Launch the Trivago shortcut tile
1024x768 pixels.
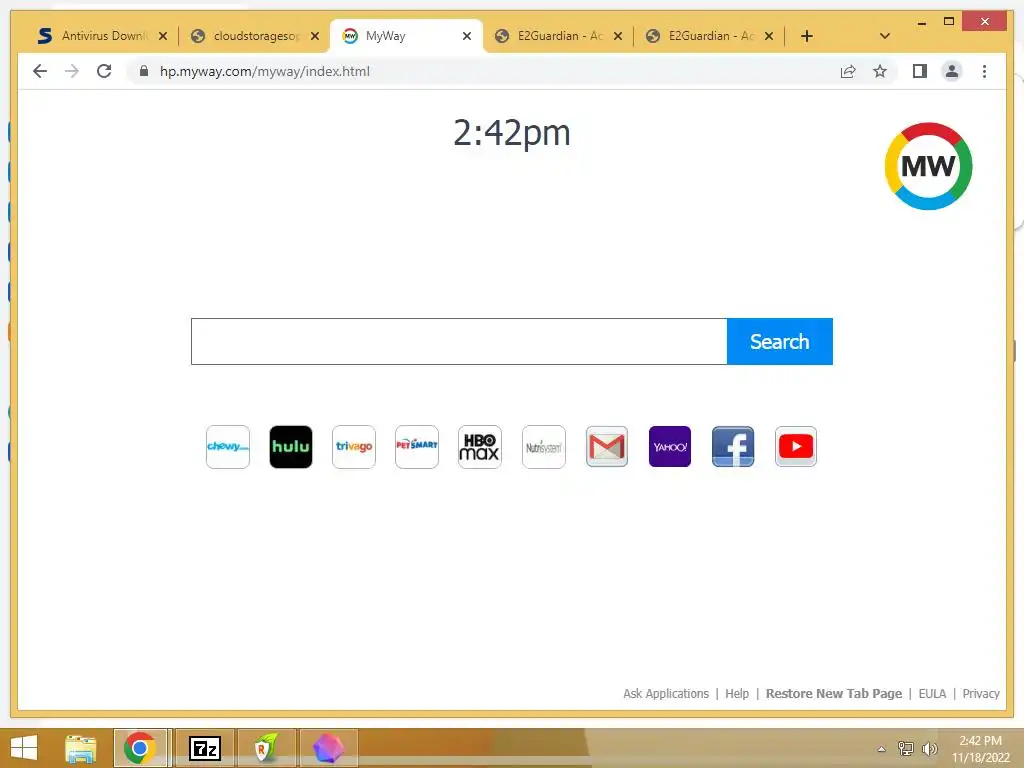click(x=354, y=447)
